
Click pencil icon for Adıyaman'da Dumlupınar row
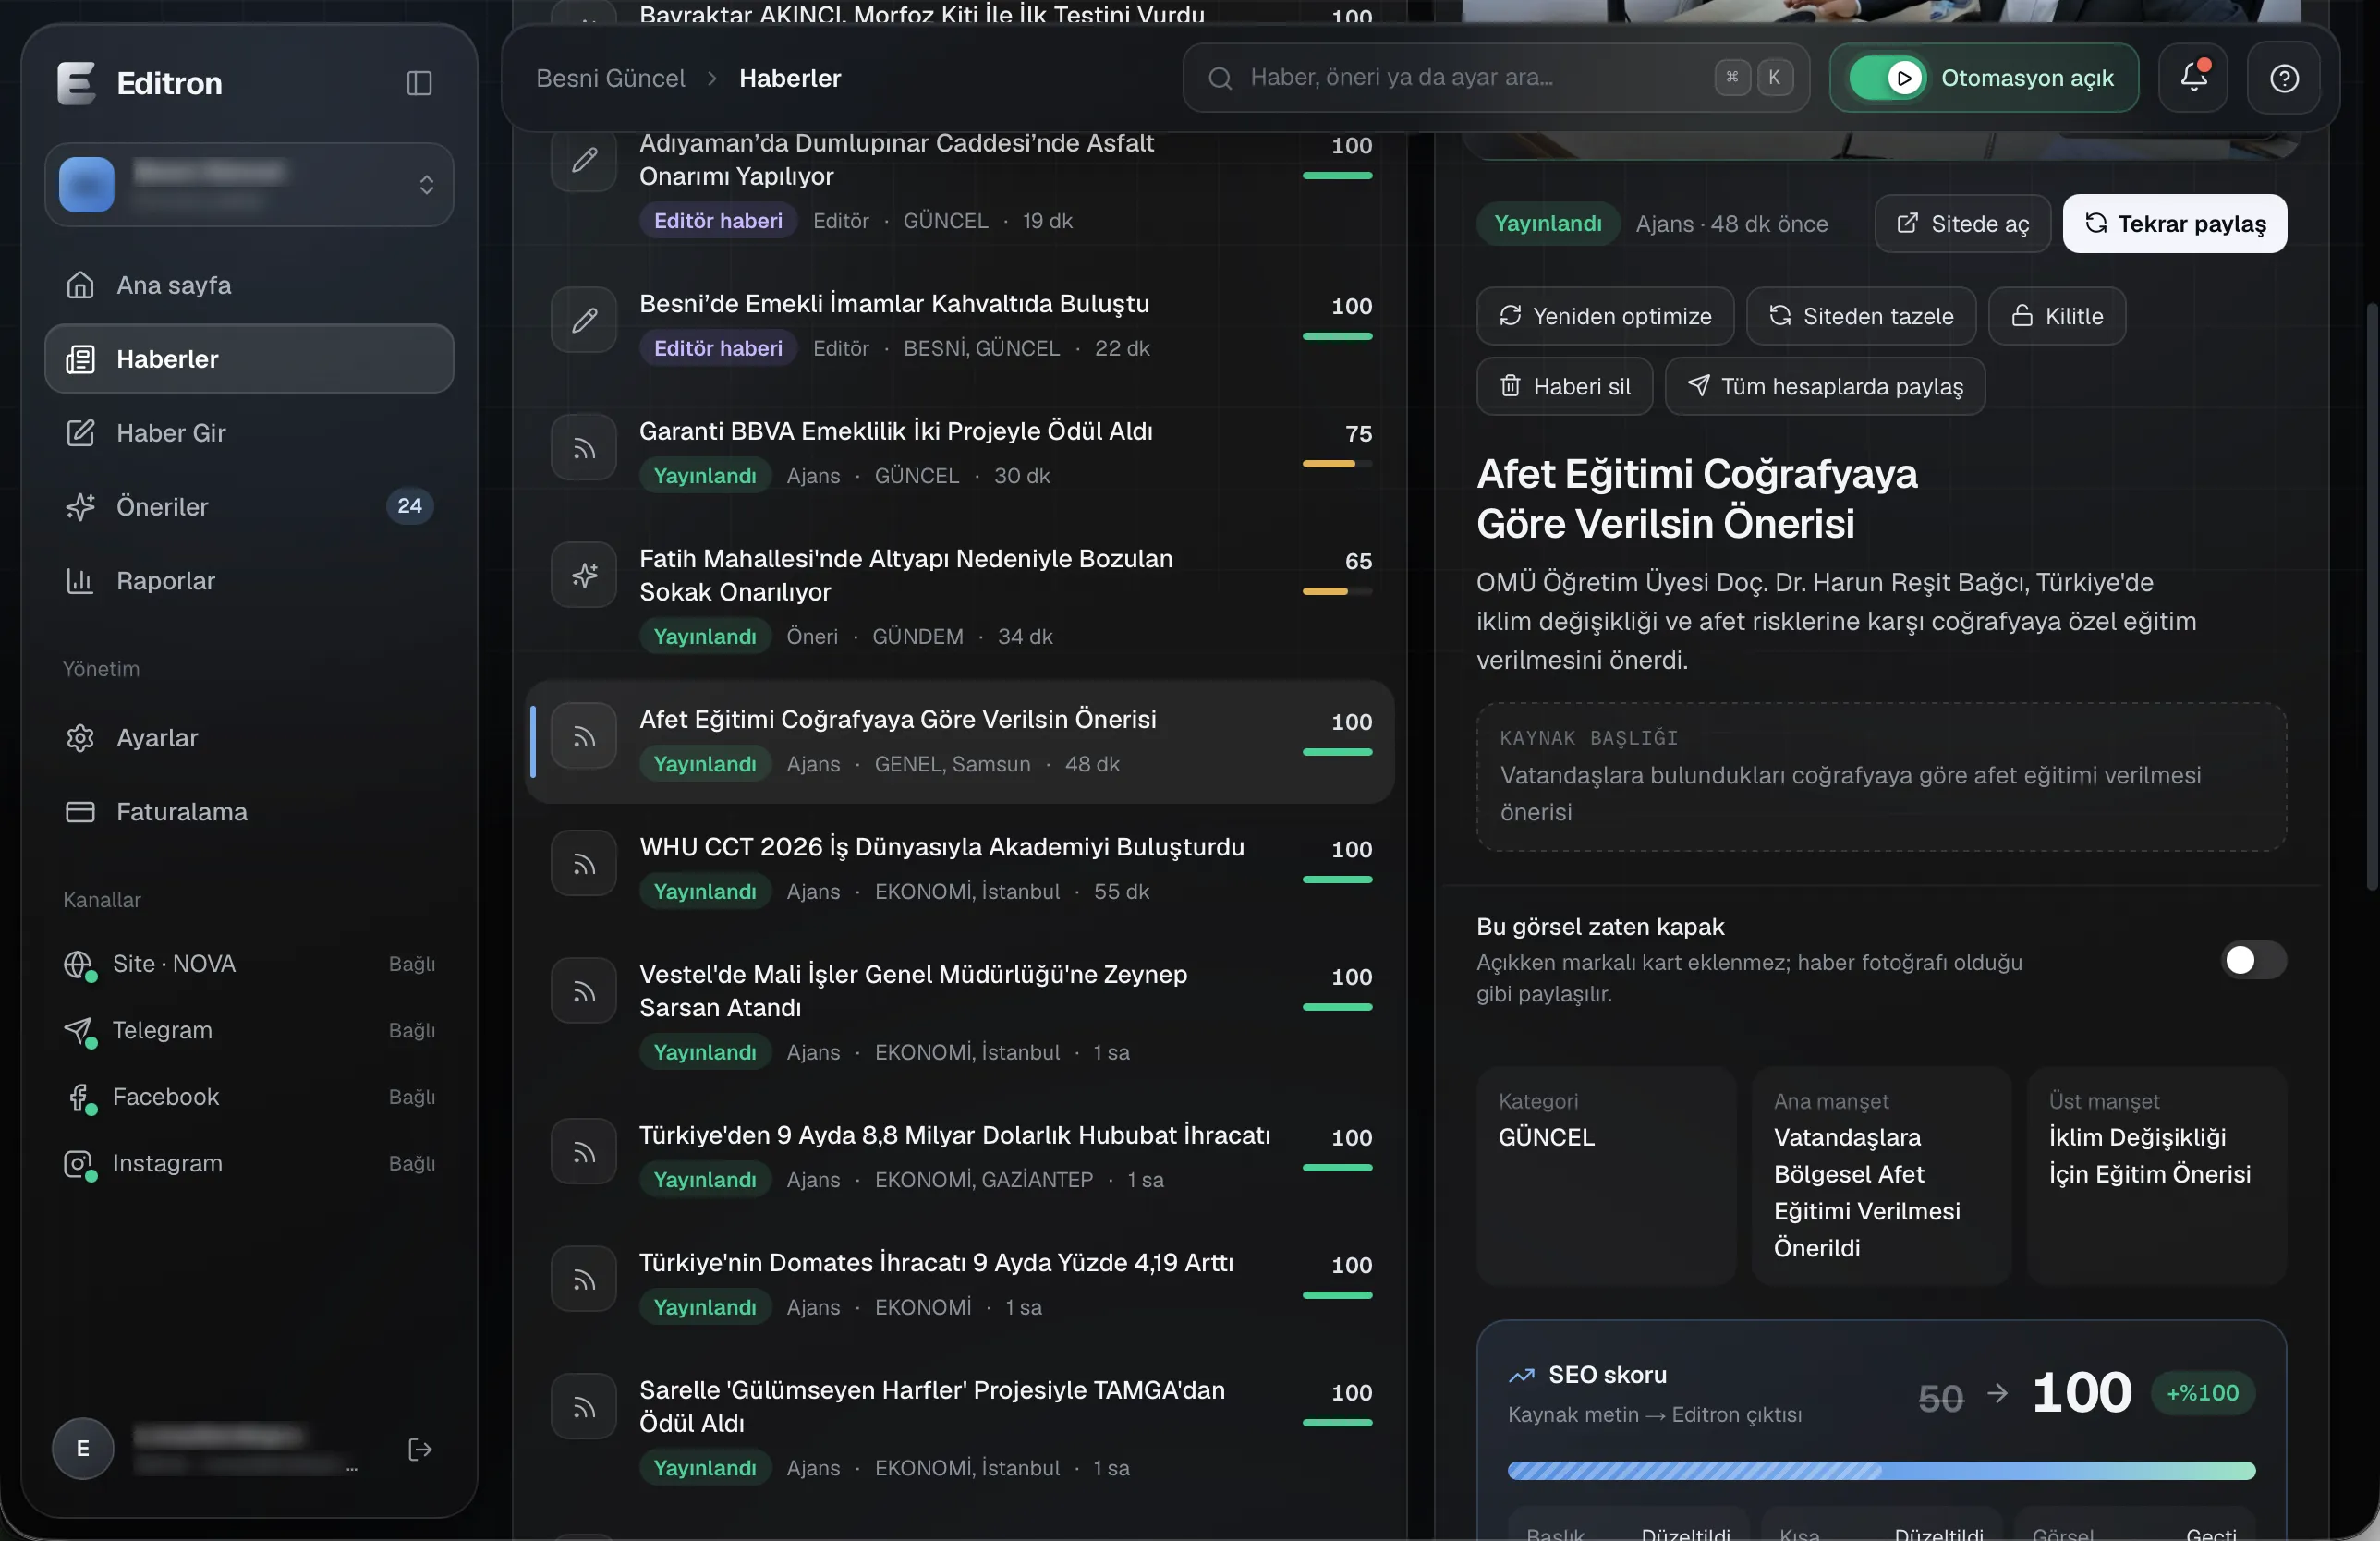[584, 159]
